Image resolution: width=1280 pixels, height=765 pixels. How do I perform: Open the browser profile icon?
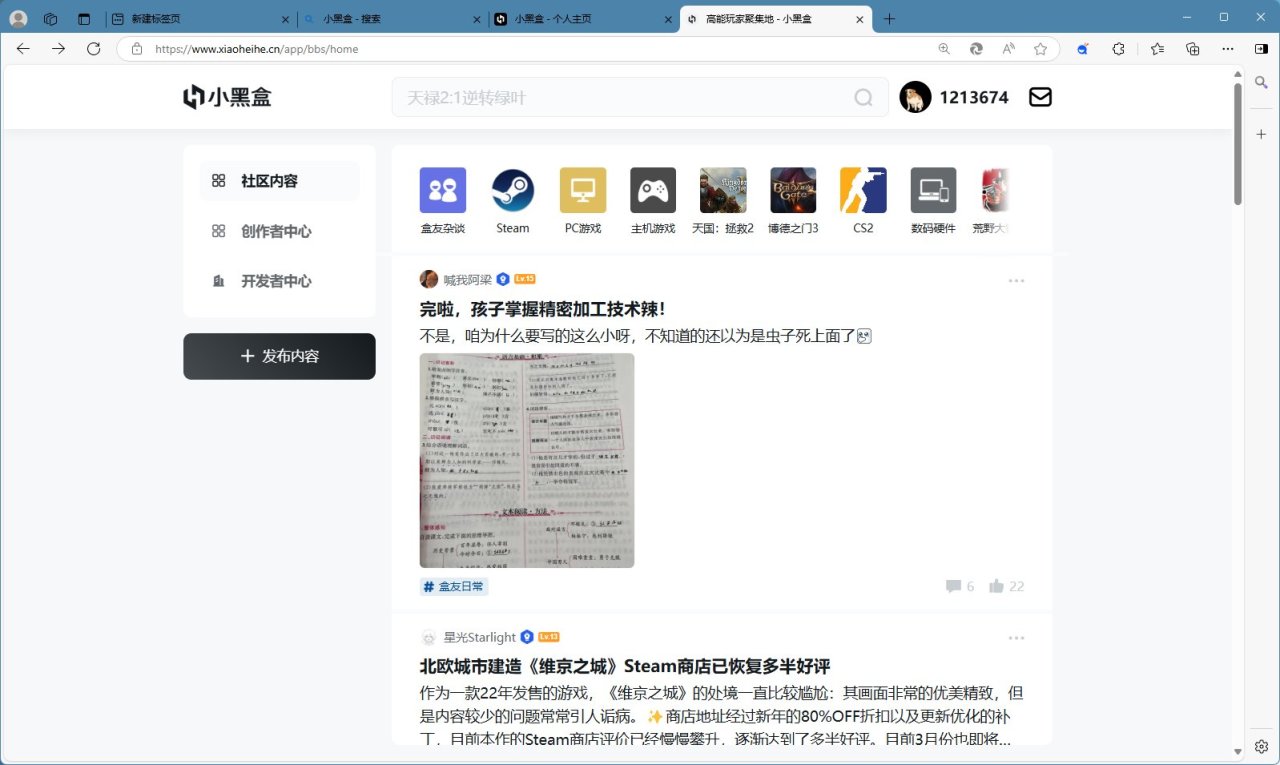pos(18,19)
